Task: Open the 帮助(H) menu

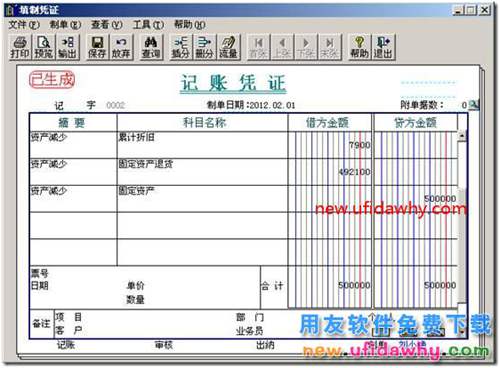Action: [190, 25]
